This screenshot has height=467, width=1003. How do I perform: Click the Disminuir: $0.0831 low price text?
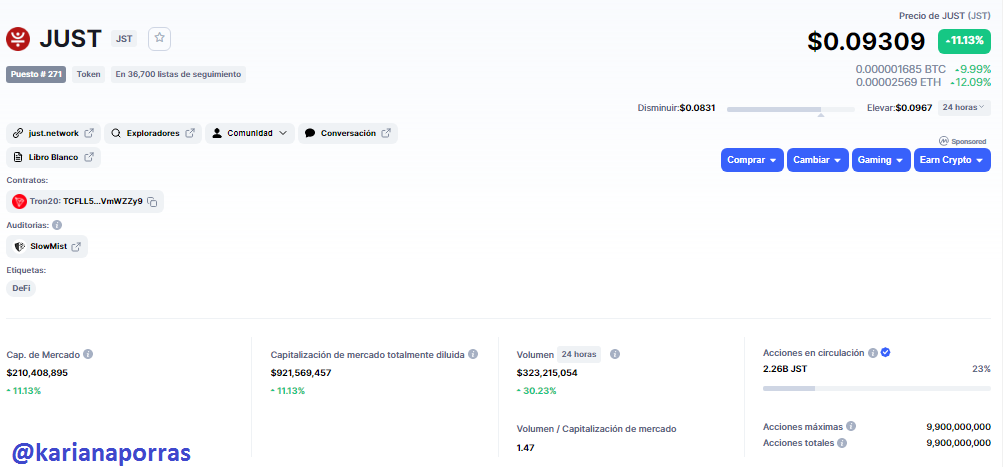[677, 108]
